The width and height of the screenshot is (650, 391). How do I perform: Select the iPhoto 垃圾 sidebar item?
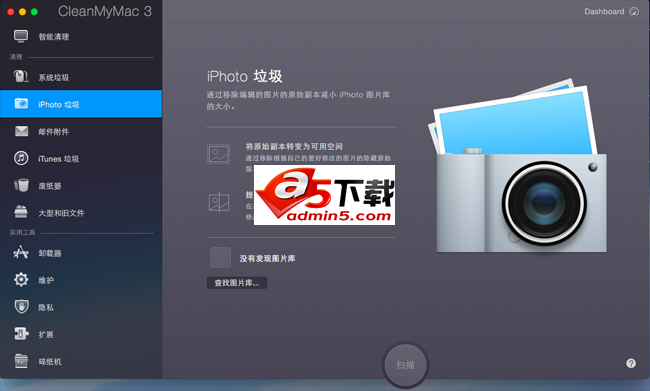pyautogui.click(x=81, y=104)
